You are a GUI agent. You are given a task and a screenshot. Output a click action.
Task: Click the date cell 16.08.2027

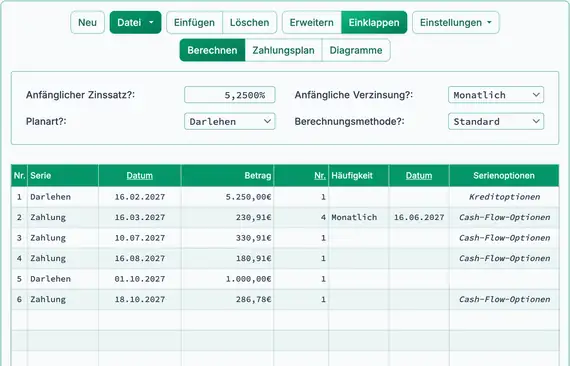tap(140, 258)
